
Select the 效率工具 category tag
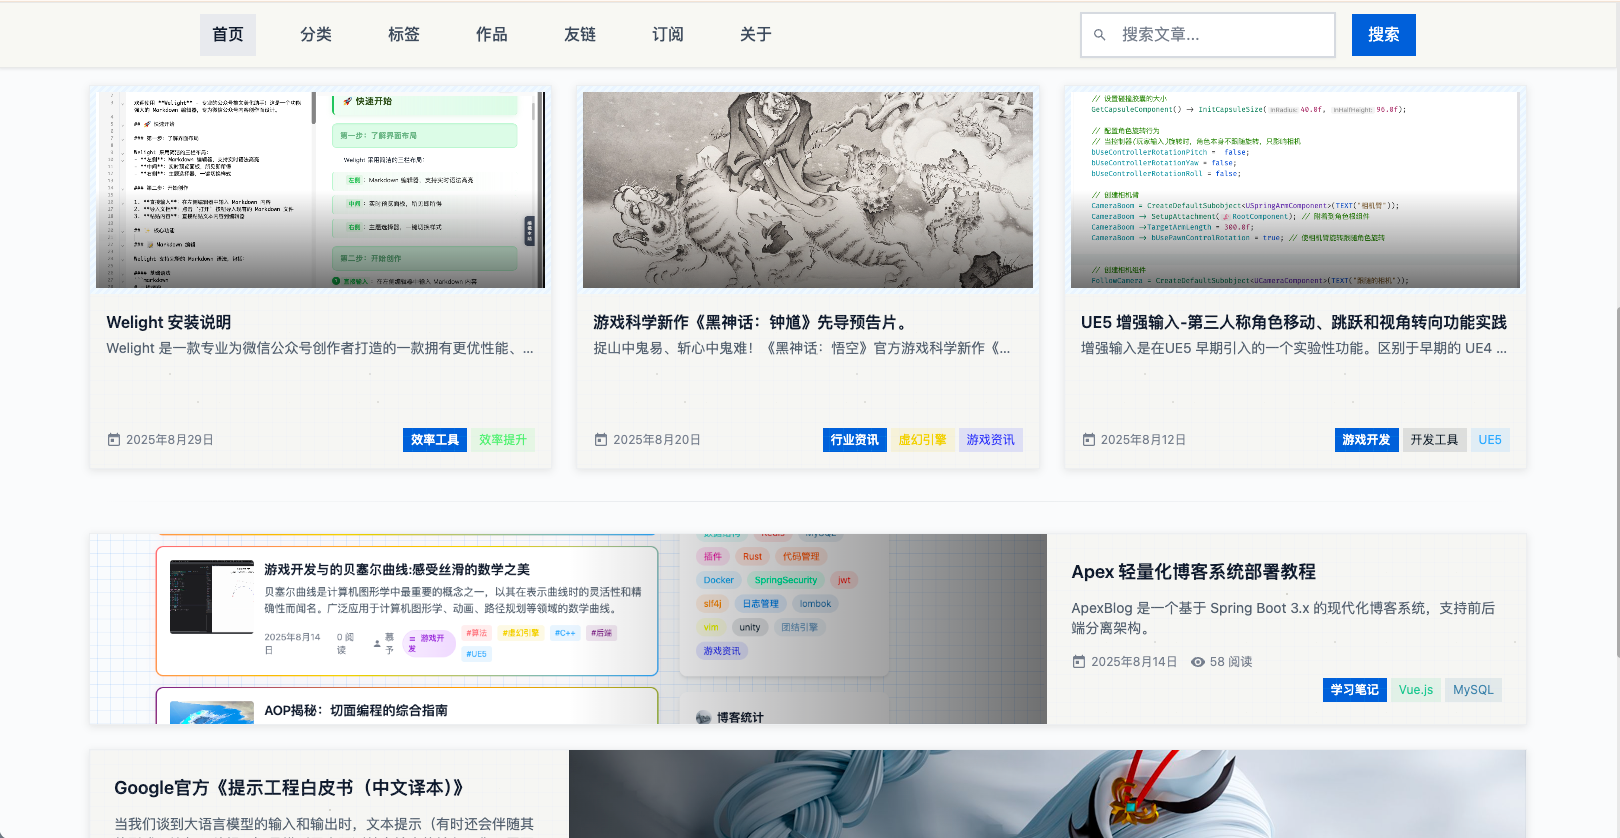point(435,440)
